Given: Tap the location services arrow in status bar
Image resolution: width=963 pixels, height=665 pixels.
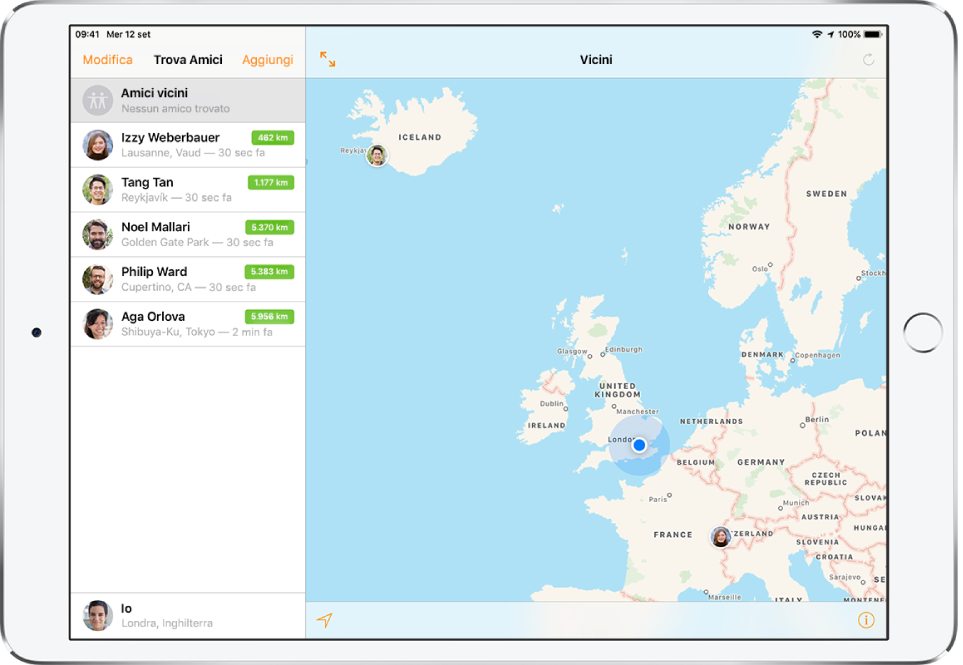Looking at the screenshot, I should [x=830, y=34].
